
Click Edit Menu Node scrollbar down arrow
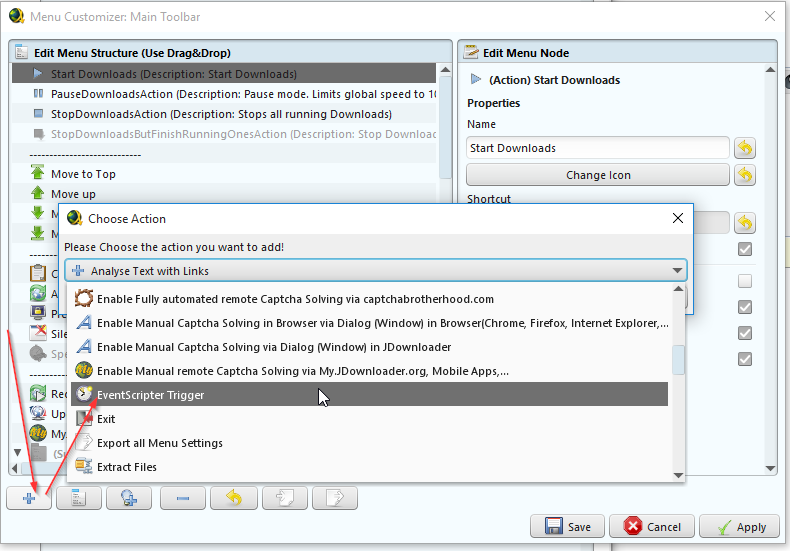pos(770,468)
